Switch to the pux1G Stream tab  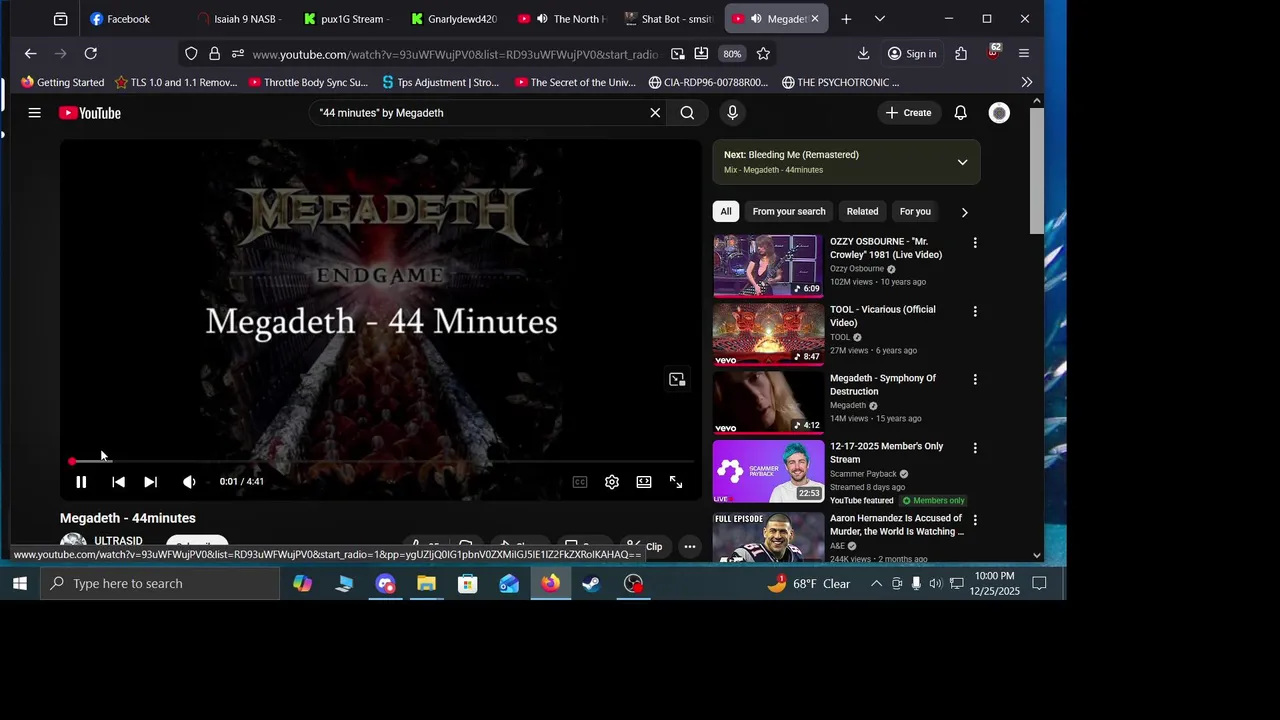pyautogui.click(x=347, y=19)
